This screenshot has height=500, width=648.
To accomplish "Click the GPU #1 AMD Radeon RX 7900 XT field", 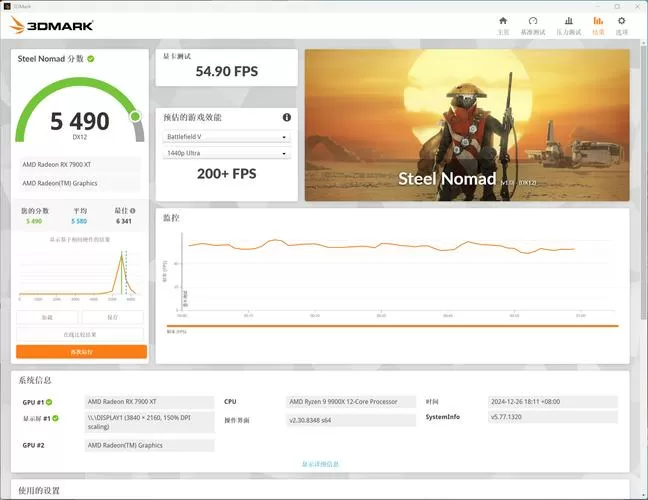I will [150, 402].
